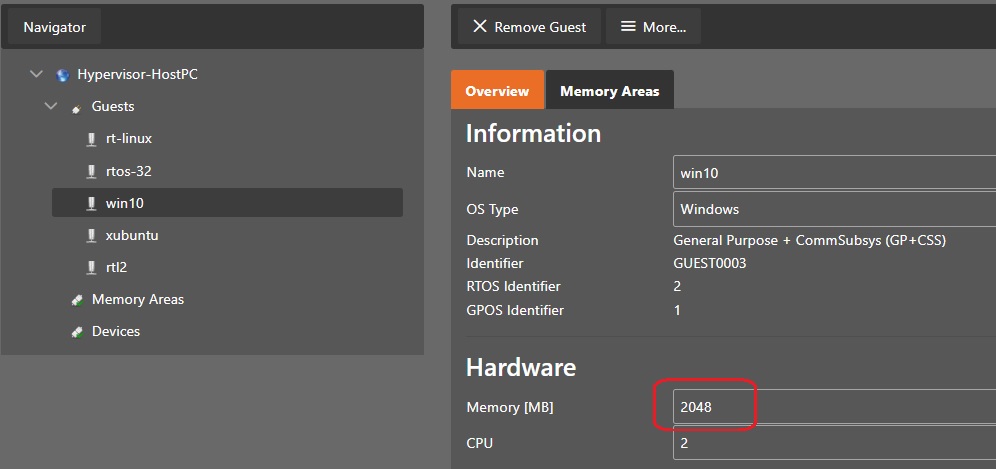Viewport: 996px width, 469px height.
Task: Click the Memory [MB] label
Action: pyautogui.click(x=510, y=407)
